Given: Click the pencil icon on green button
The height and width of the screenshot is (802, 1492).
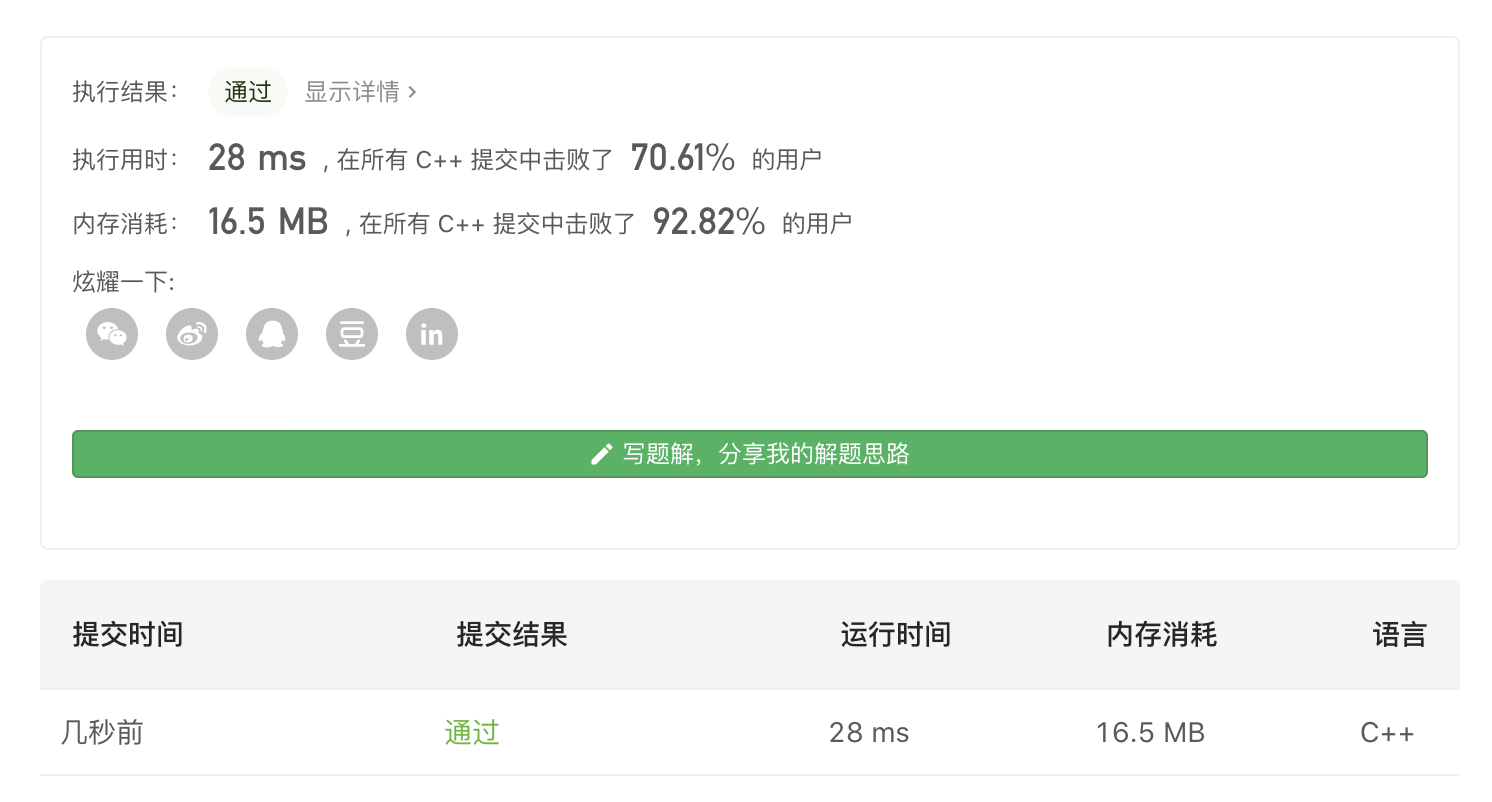Looking at the screenshot, I should click(601, 455).
